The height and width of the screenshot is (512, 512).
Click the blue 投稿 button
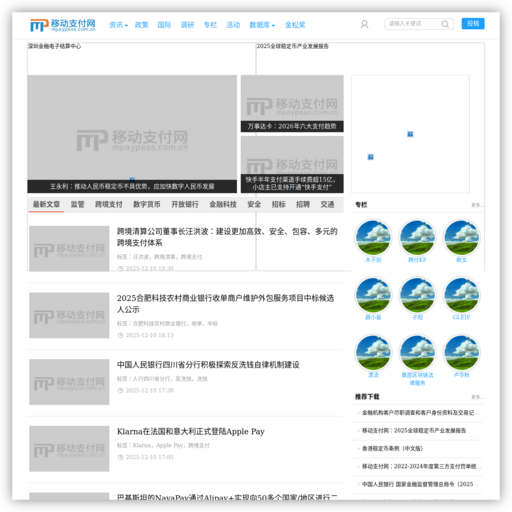(473, 24)
